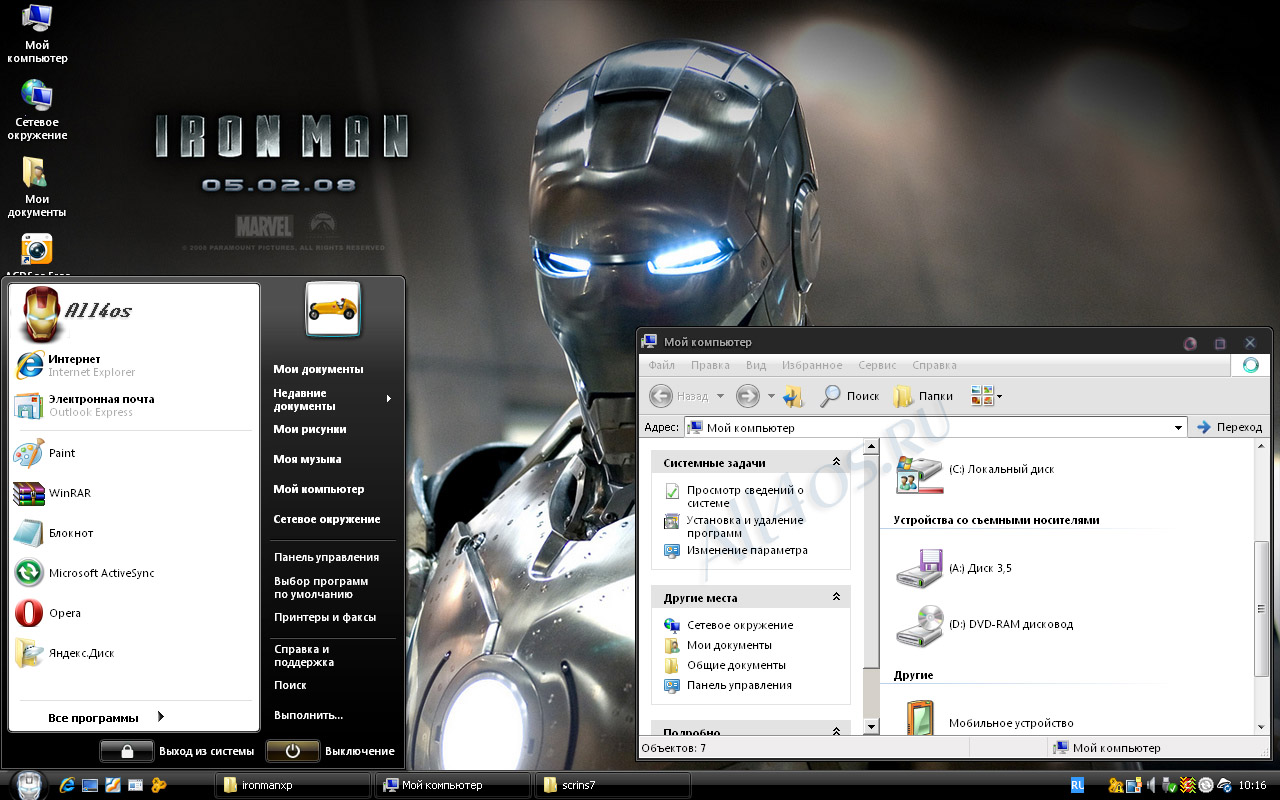Click the Поиск magnifier toolbar button
The image size is (1280, 800).
point(849,396)
